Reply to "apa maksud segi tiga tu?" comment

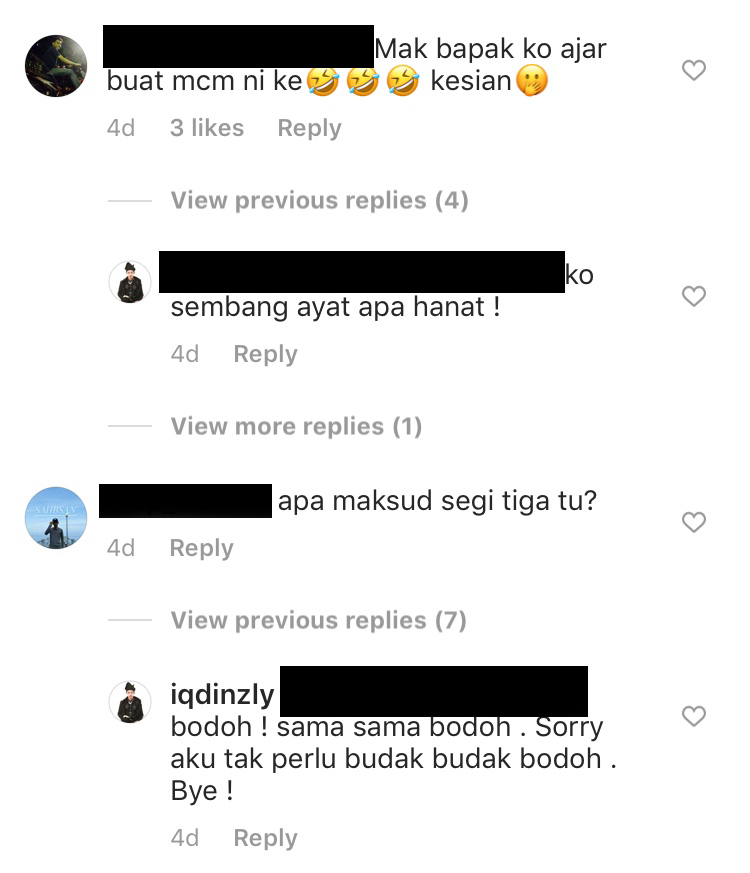202,548
